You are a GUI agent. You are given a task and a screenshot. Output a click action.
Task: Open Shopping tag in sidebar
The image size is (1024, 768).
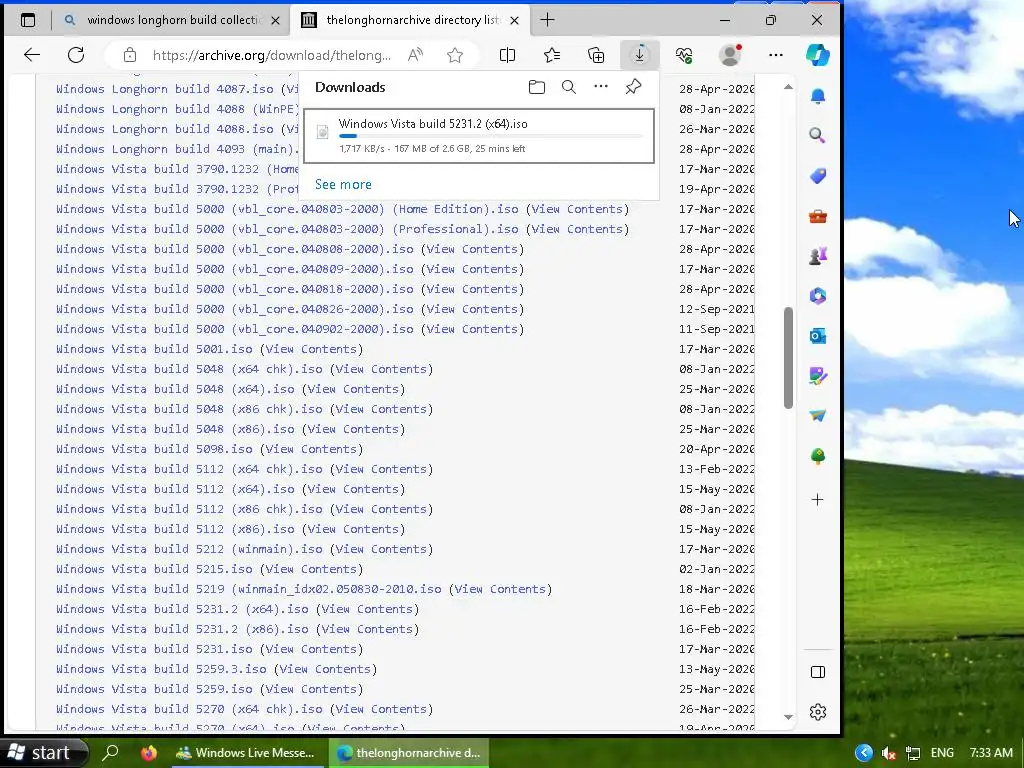(818, 176)
